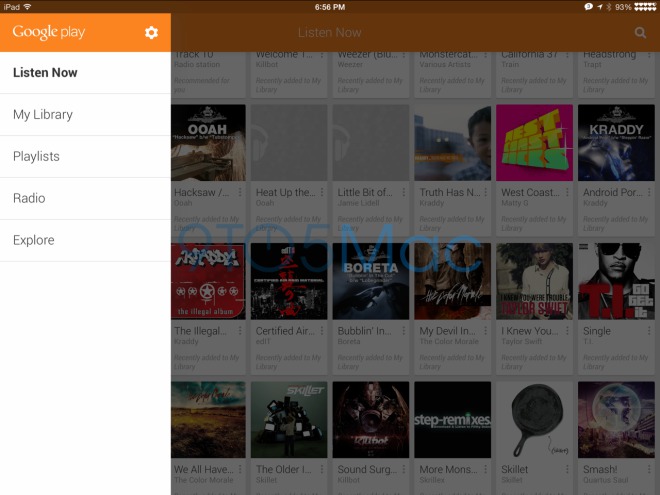
Task: Open the Certified Air Raid Material cover
Action: pyautogui.click(x=289, y=281)
